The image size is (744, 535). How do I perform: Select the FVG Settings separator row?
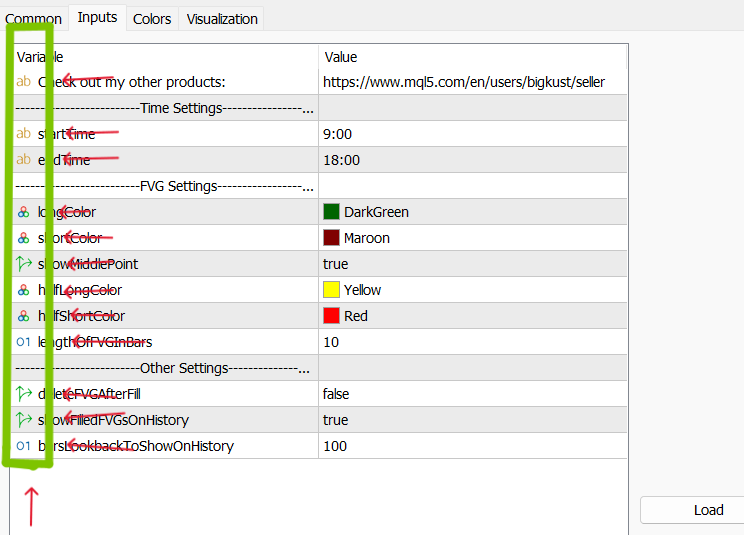320,186
